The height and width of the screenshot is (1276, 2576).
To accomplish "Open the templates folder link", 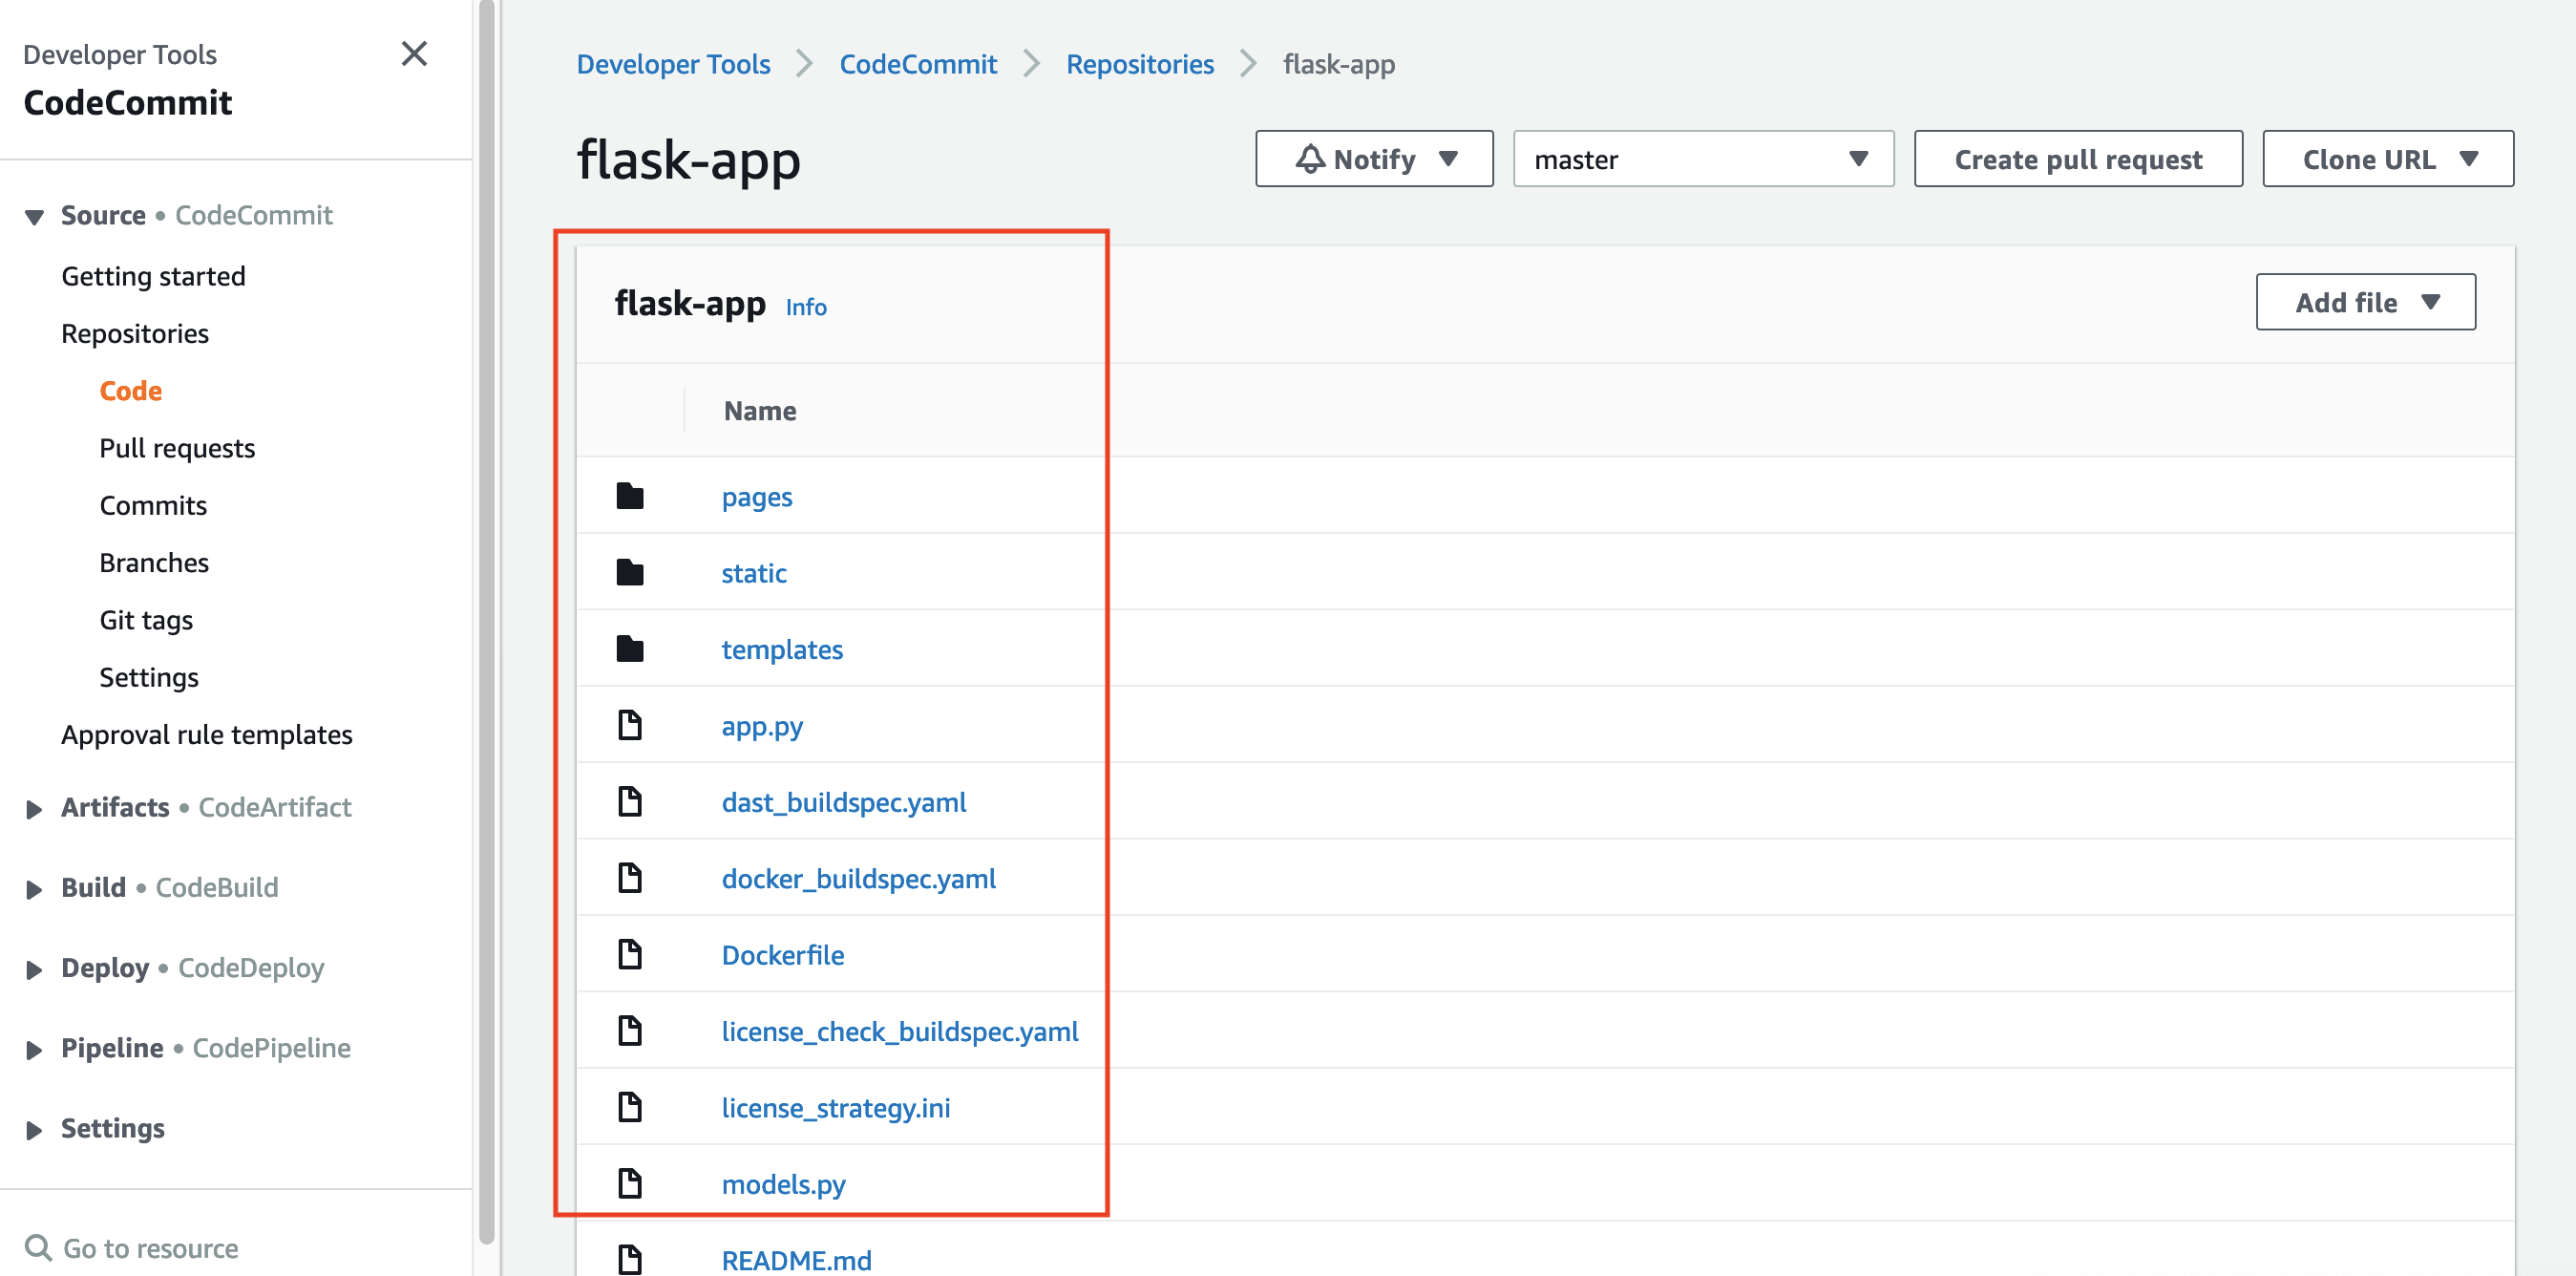I will point(782,650).
